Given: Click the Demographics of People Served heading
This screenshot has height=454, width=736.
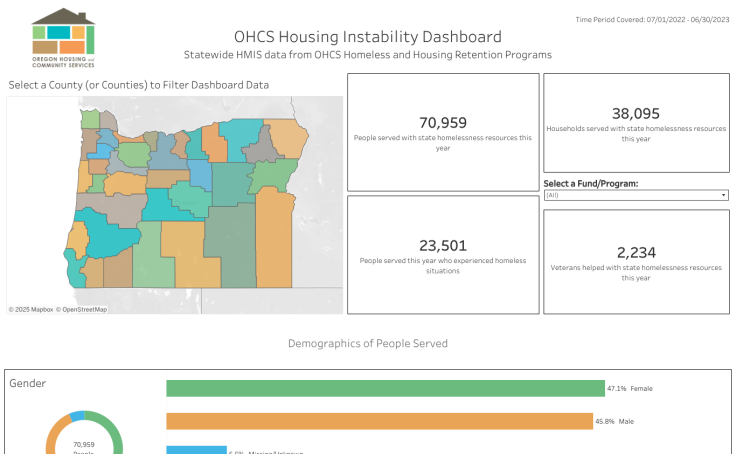Looking at the screenshot, I should pos(368,344).
